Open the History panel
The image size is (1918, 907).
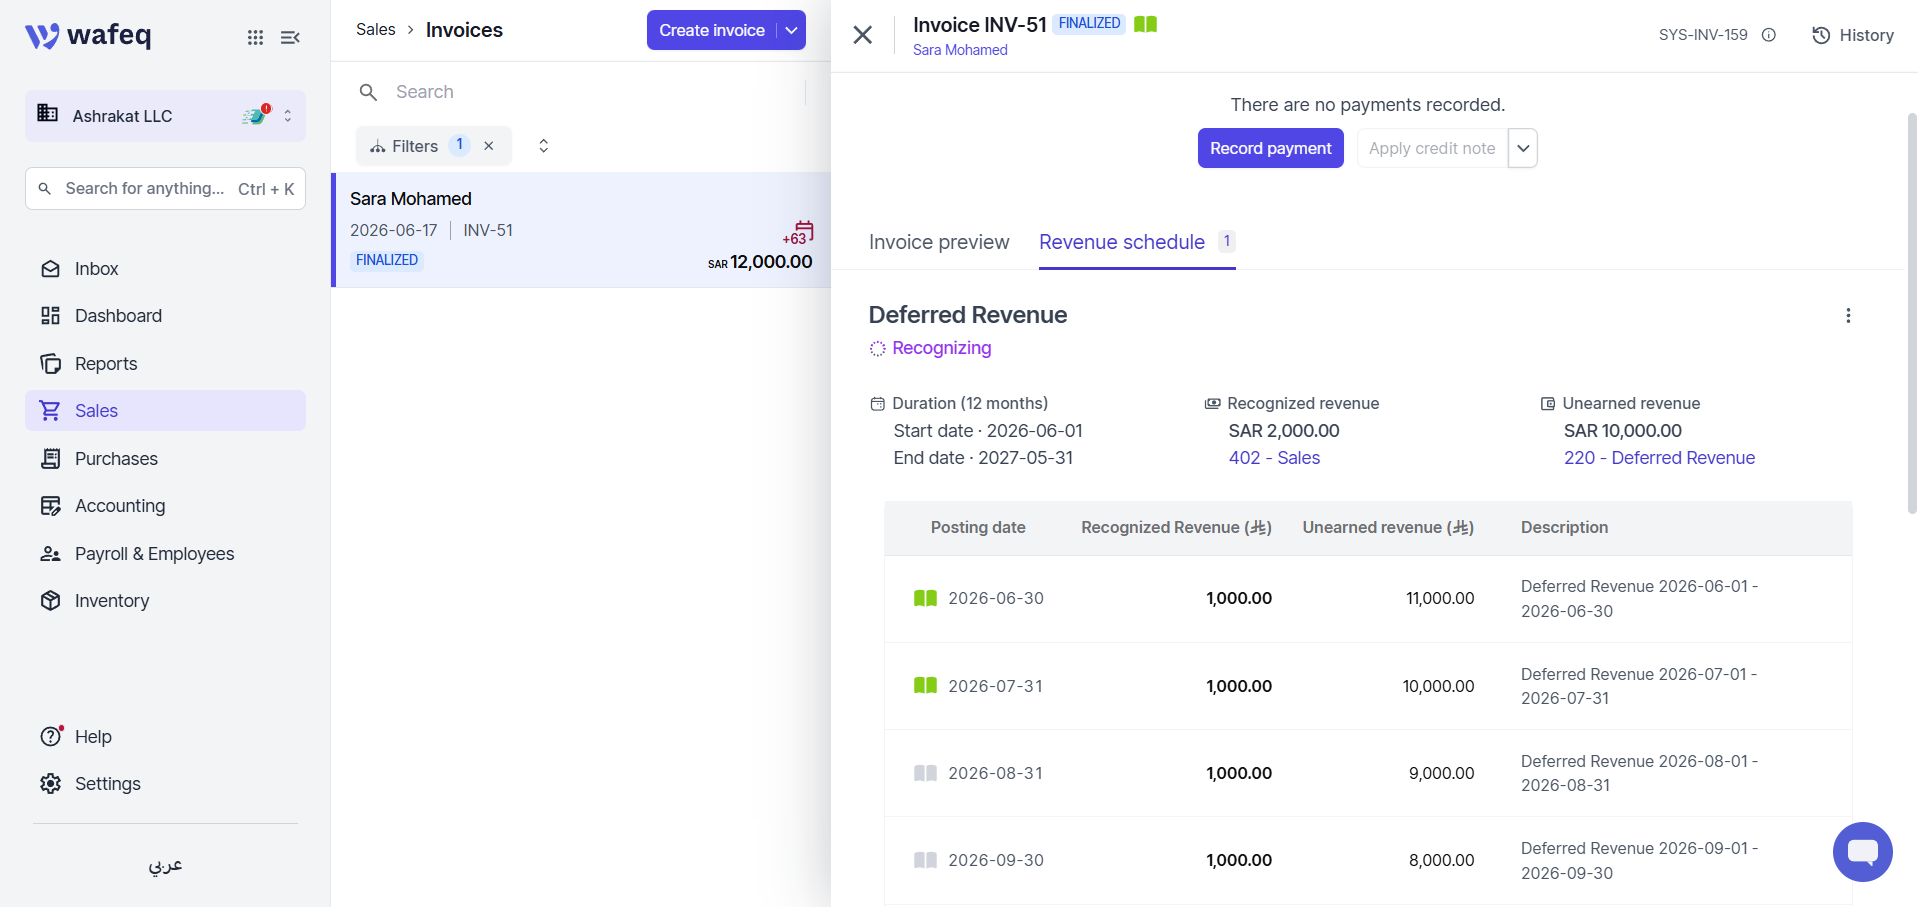pyautogui.click(x=1853, y=35)
